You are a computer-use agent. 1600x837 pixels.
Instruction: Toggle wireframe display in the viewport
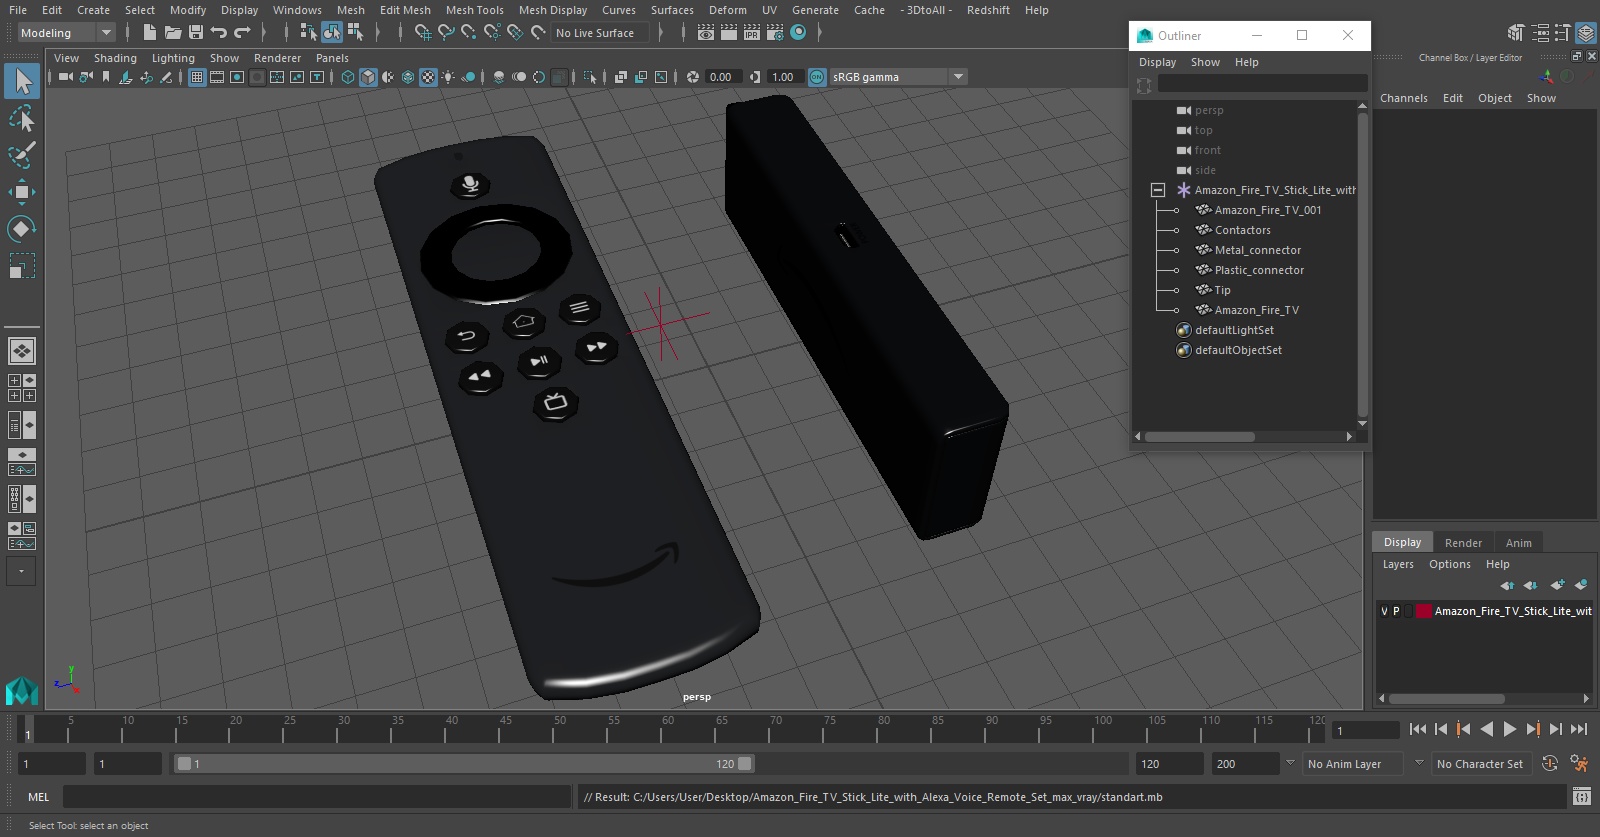point(348,77)
